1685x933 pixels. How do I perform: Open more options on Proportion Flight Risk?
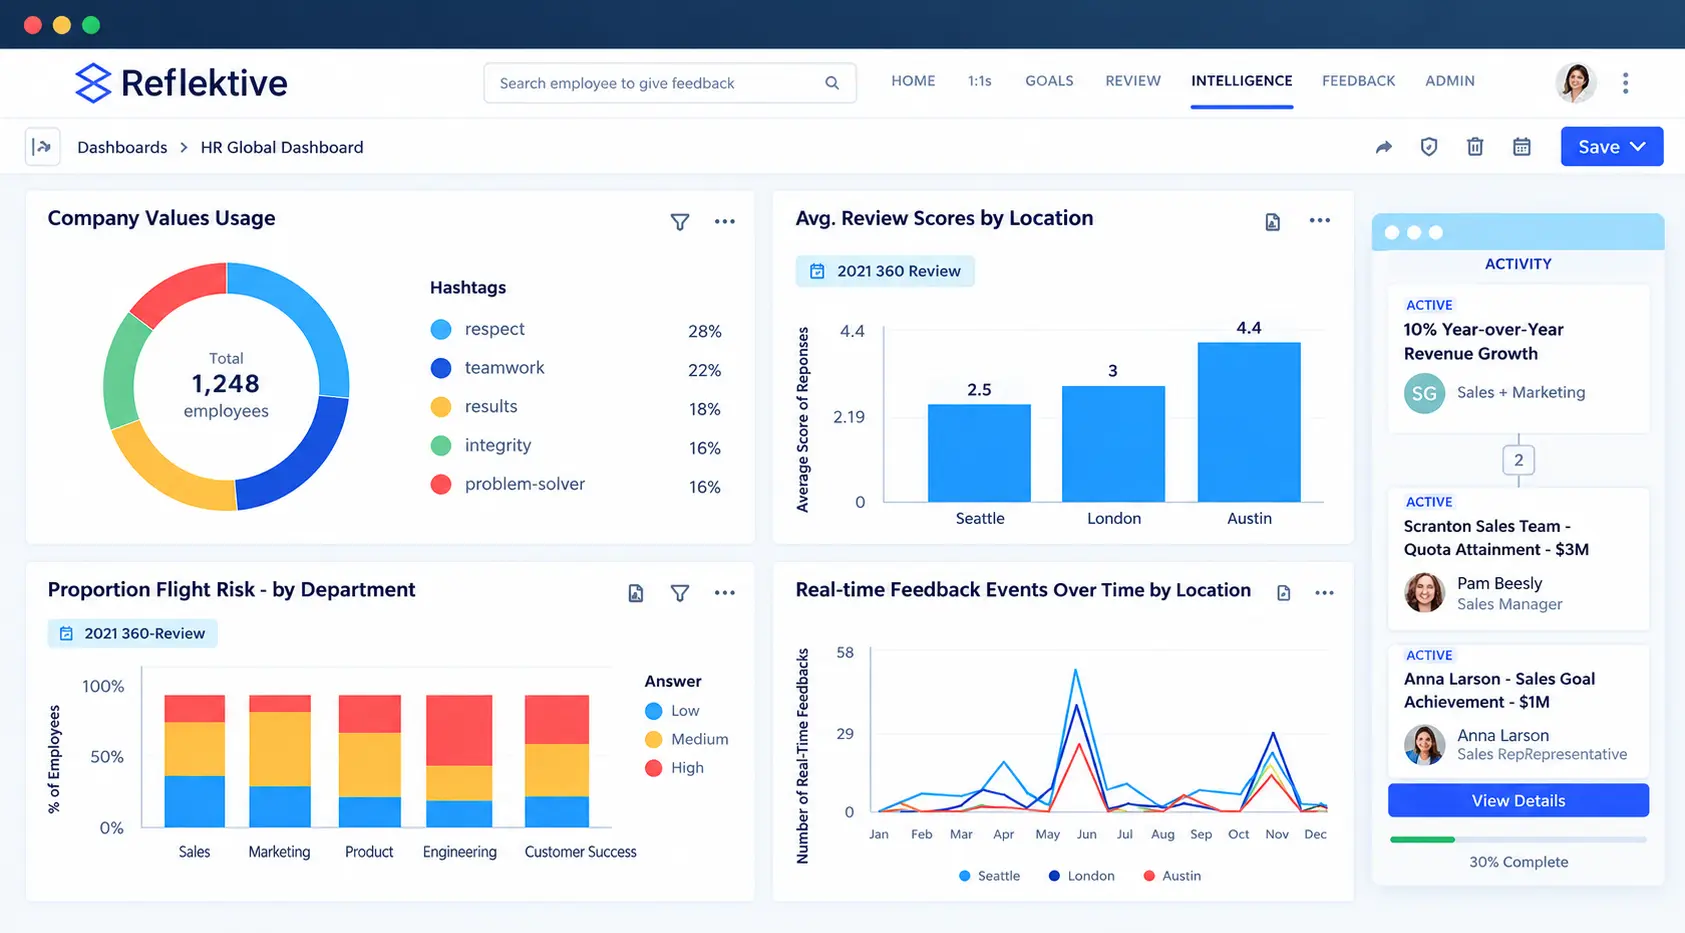pos(725,593)
